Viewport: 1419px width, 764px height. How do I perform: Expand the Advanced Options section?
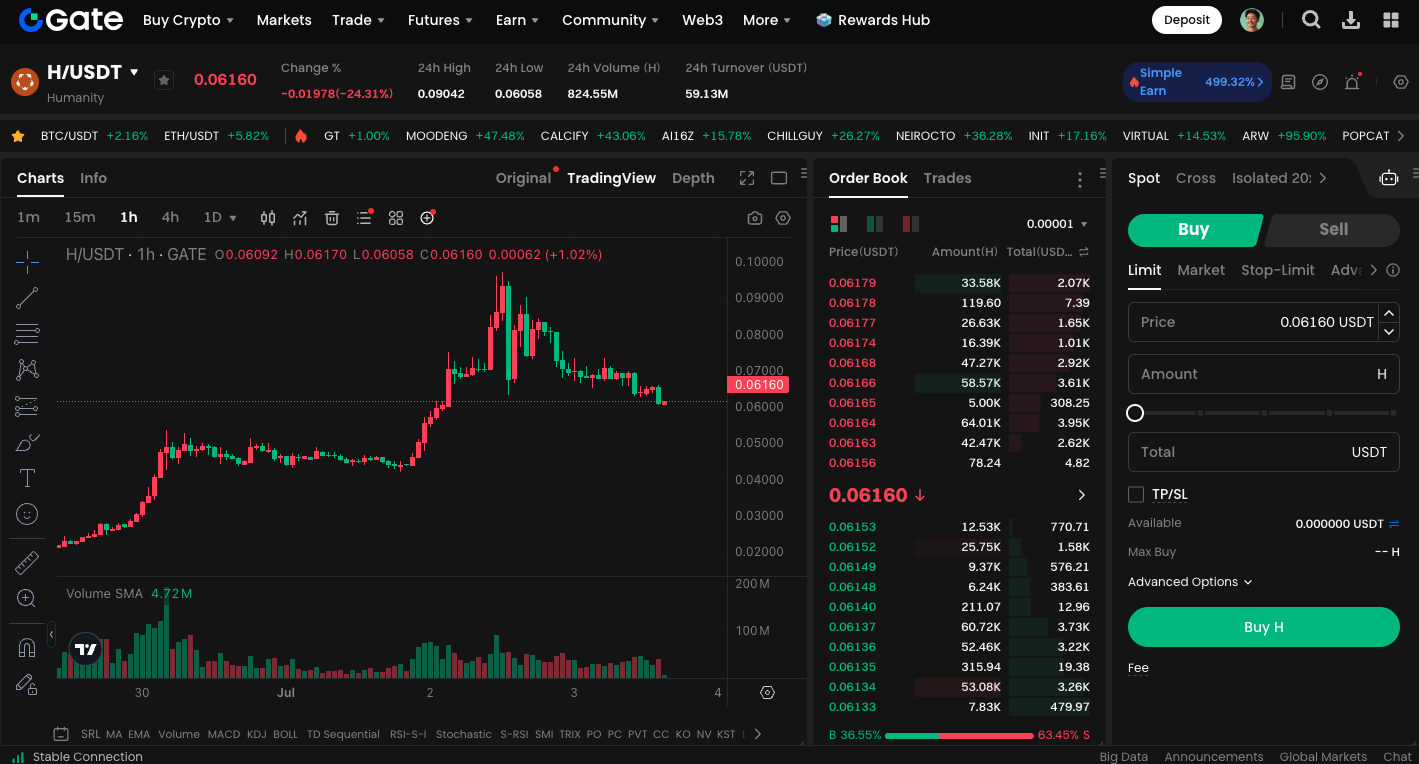click(x=1190, y=582)
